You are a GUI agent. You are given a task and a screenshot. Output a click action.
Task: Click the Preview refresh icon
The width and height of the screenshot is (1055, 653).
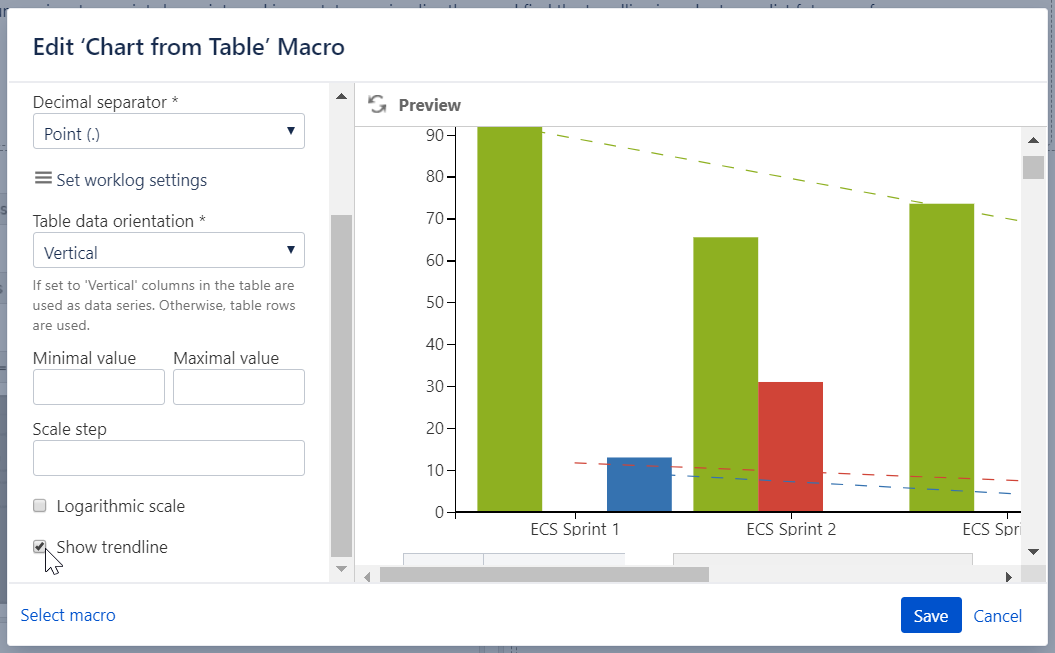377,105
